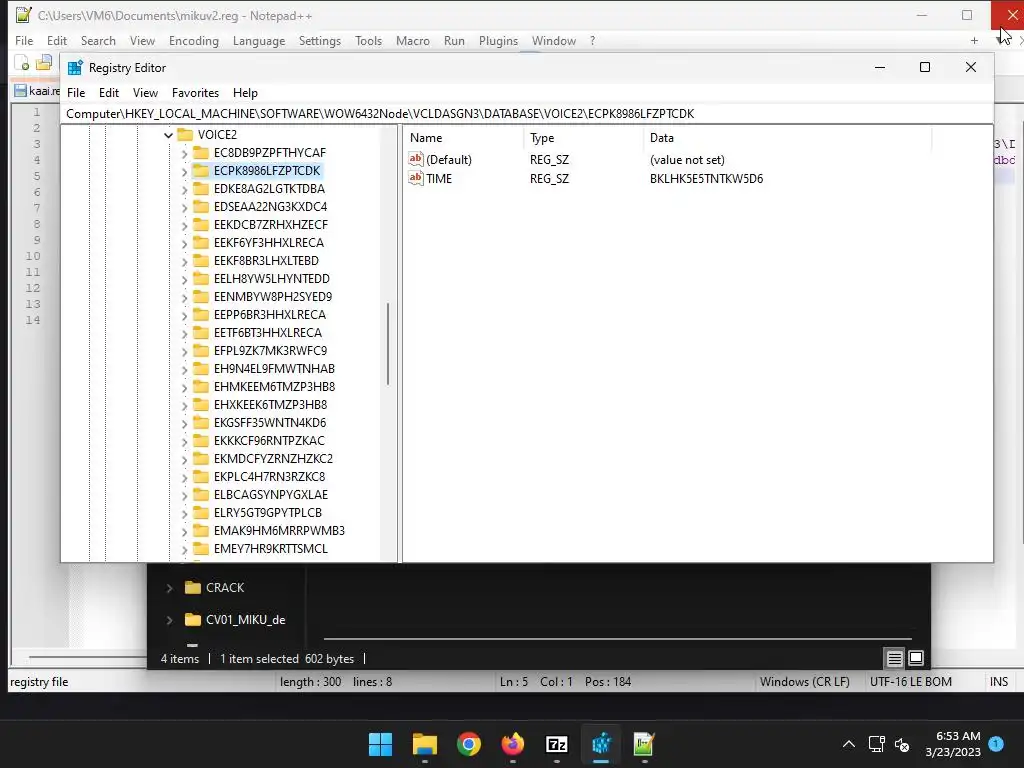
Task: Click the registry address bar path
Action: click(x=380, y=114)
